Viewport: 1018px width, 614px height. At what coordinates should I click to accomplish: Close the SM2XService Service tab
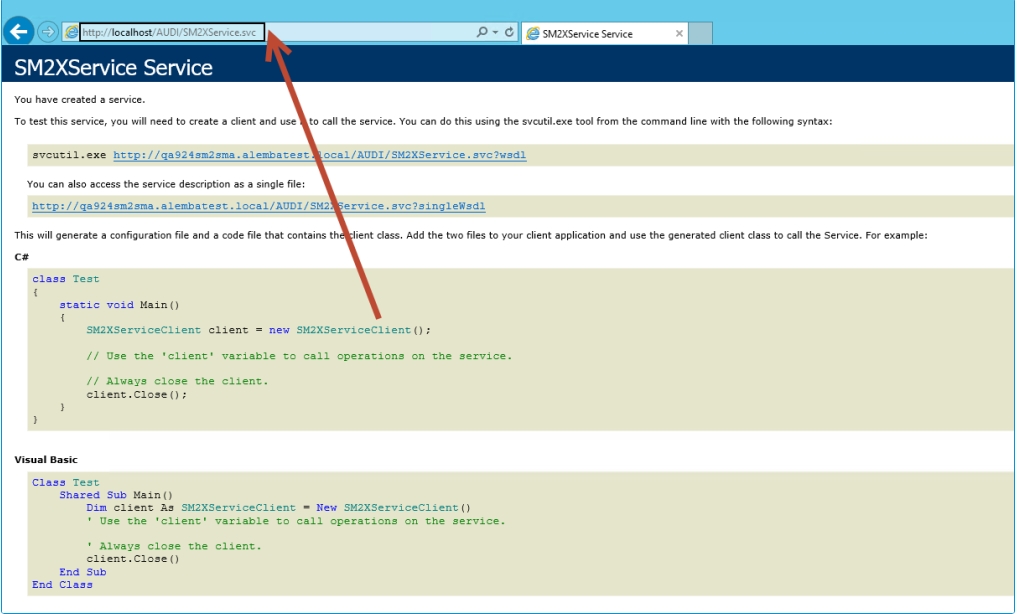click(680, 33)
